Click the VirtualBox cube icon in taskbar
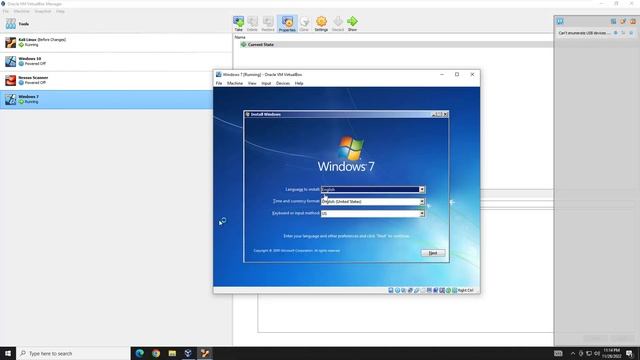 pos(188,353)
